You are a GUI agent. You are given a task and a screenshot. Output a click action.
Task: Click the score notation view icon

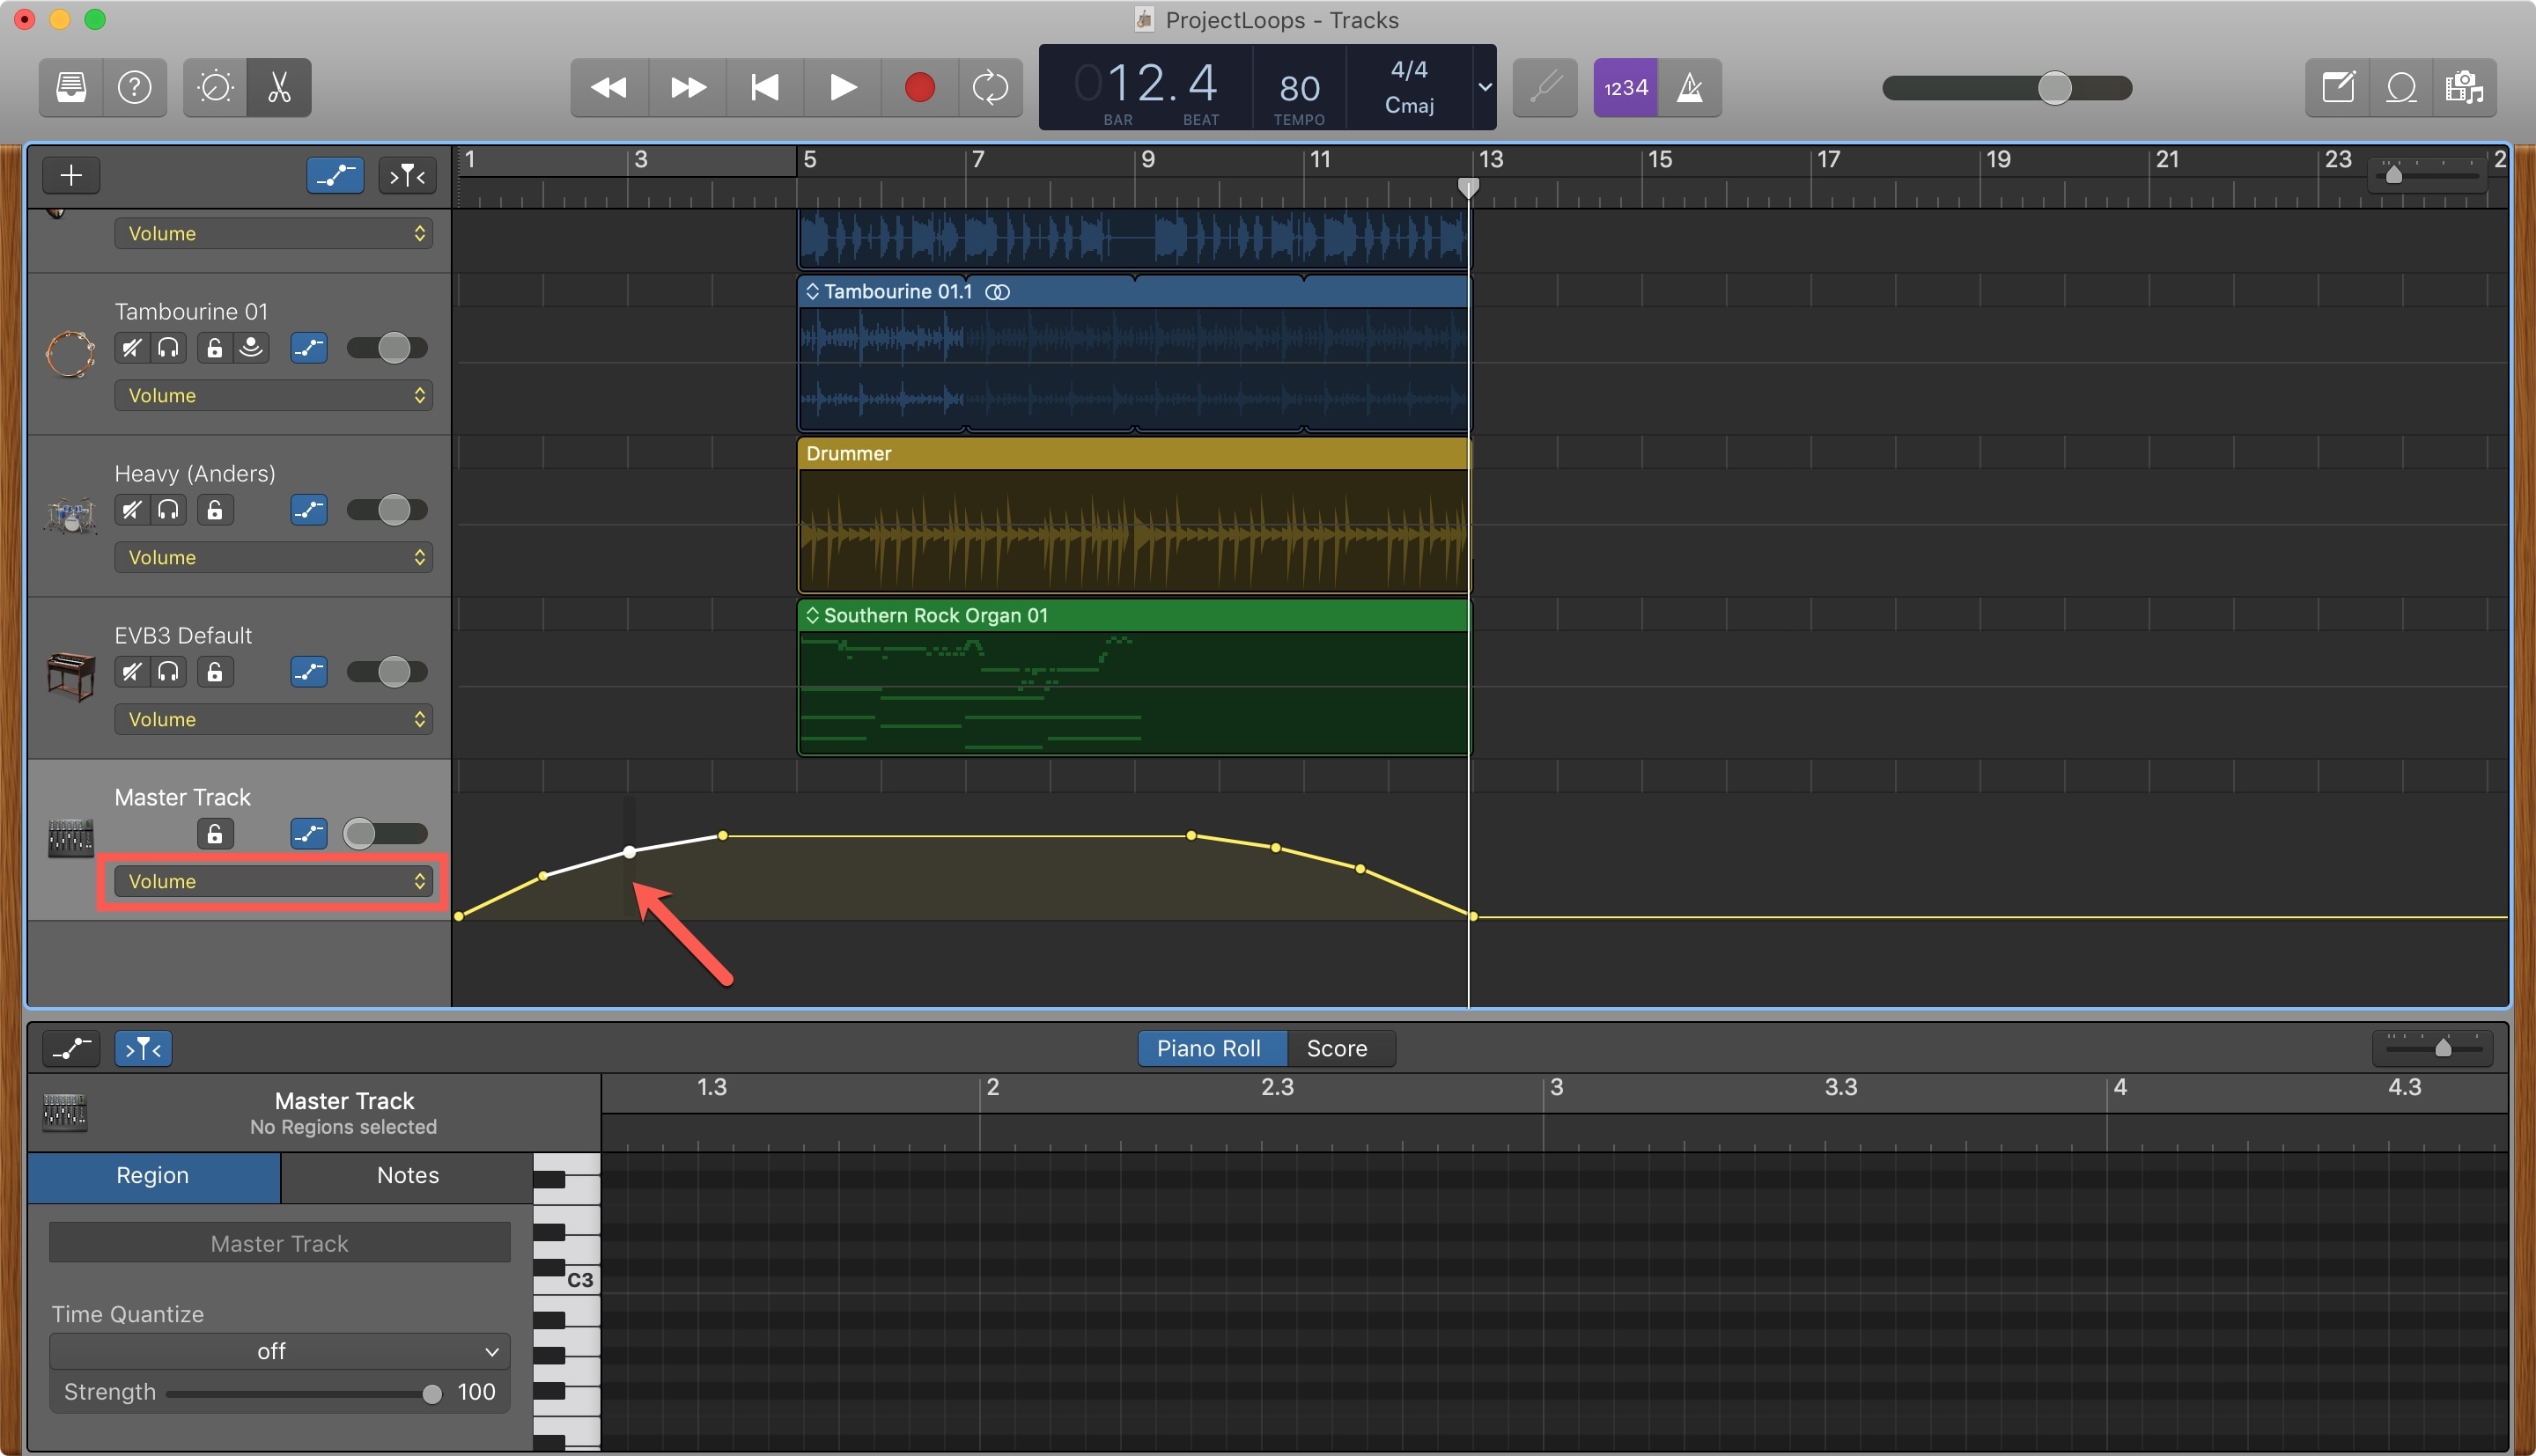pos(1339,1047)
